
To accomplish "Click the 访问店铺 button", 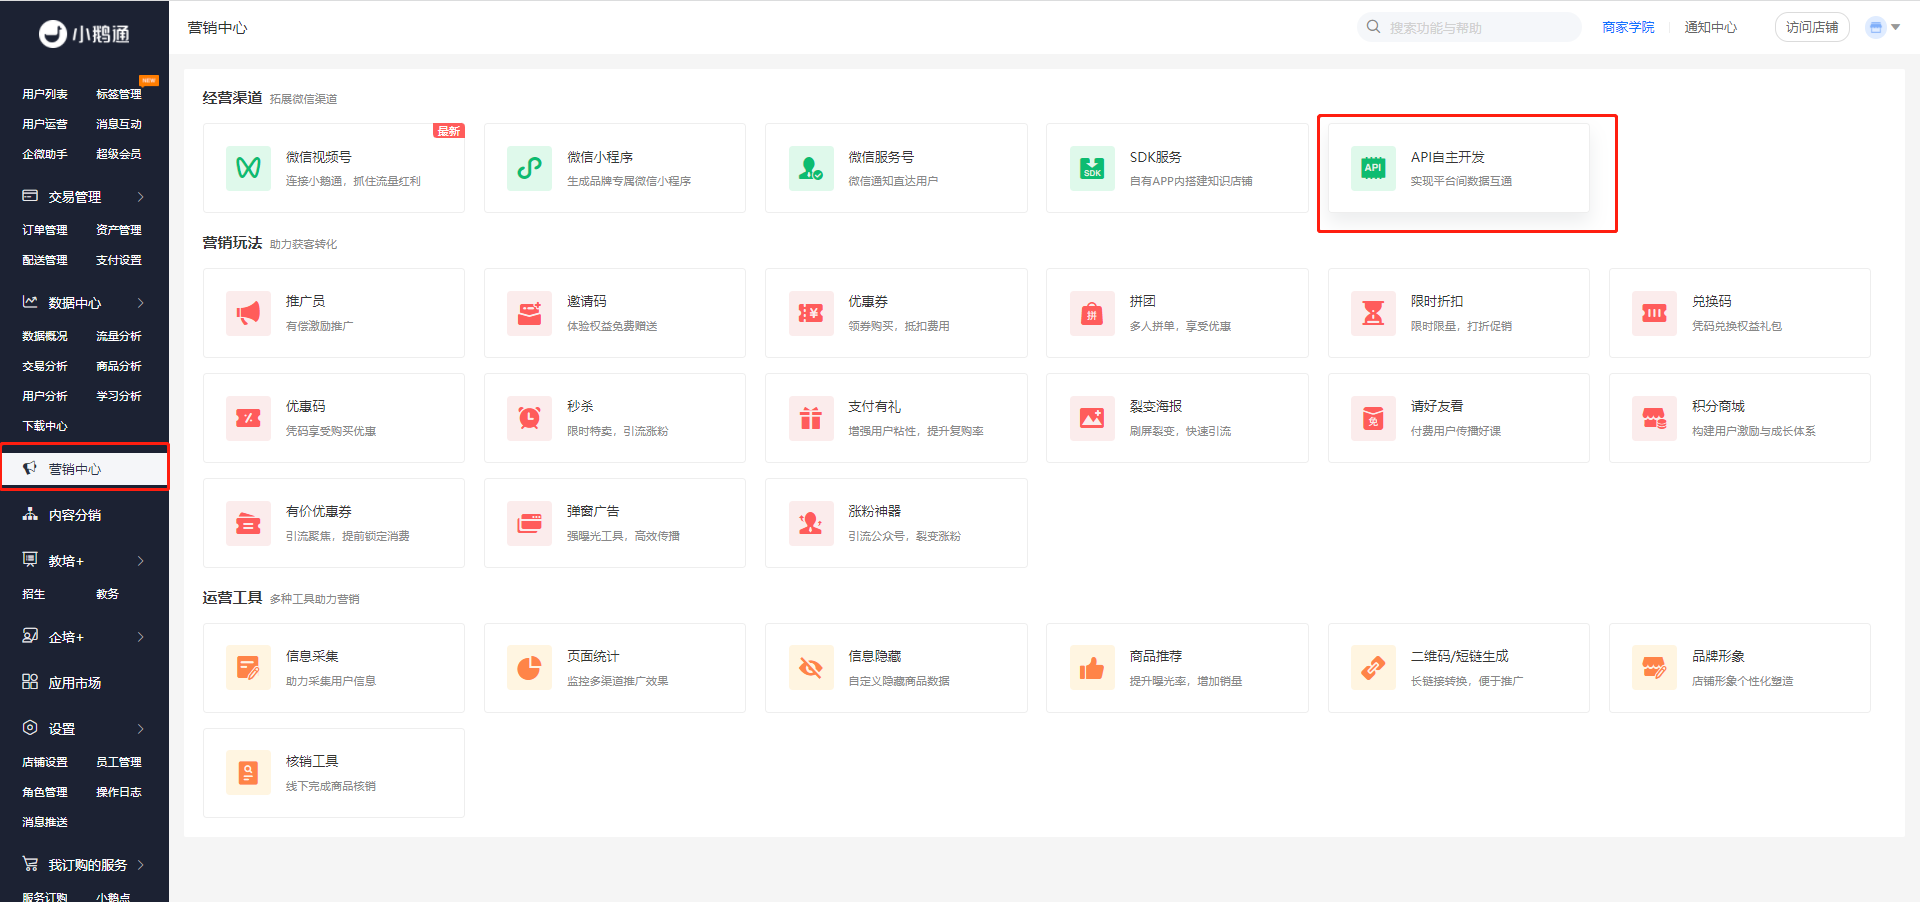I will [x=1811, y=28].
